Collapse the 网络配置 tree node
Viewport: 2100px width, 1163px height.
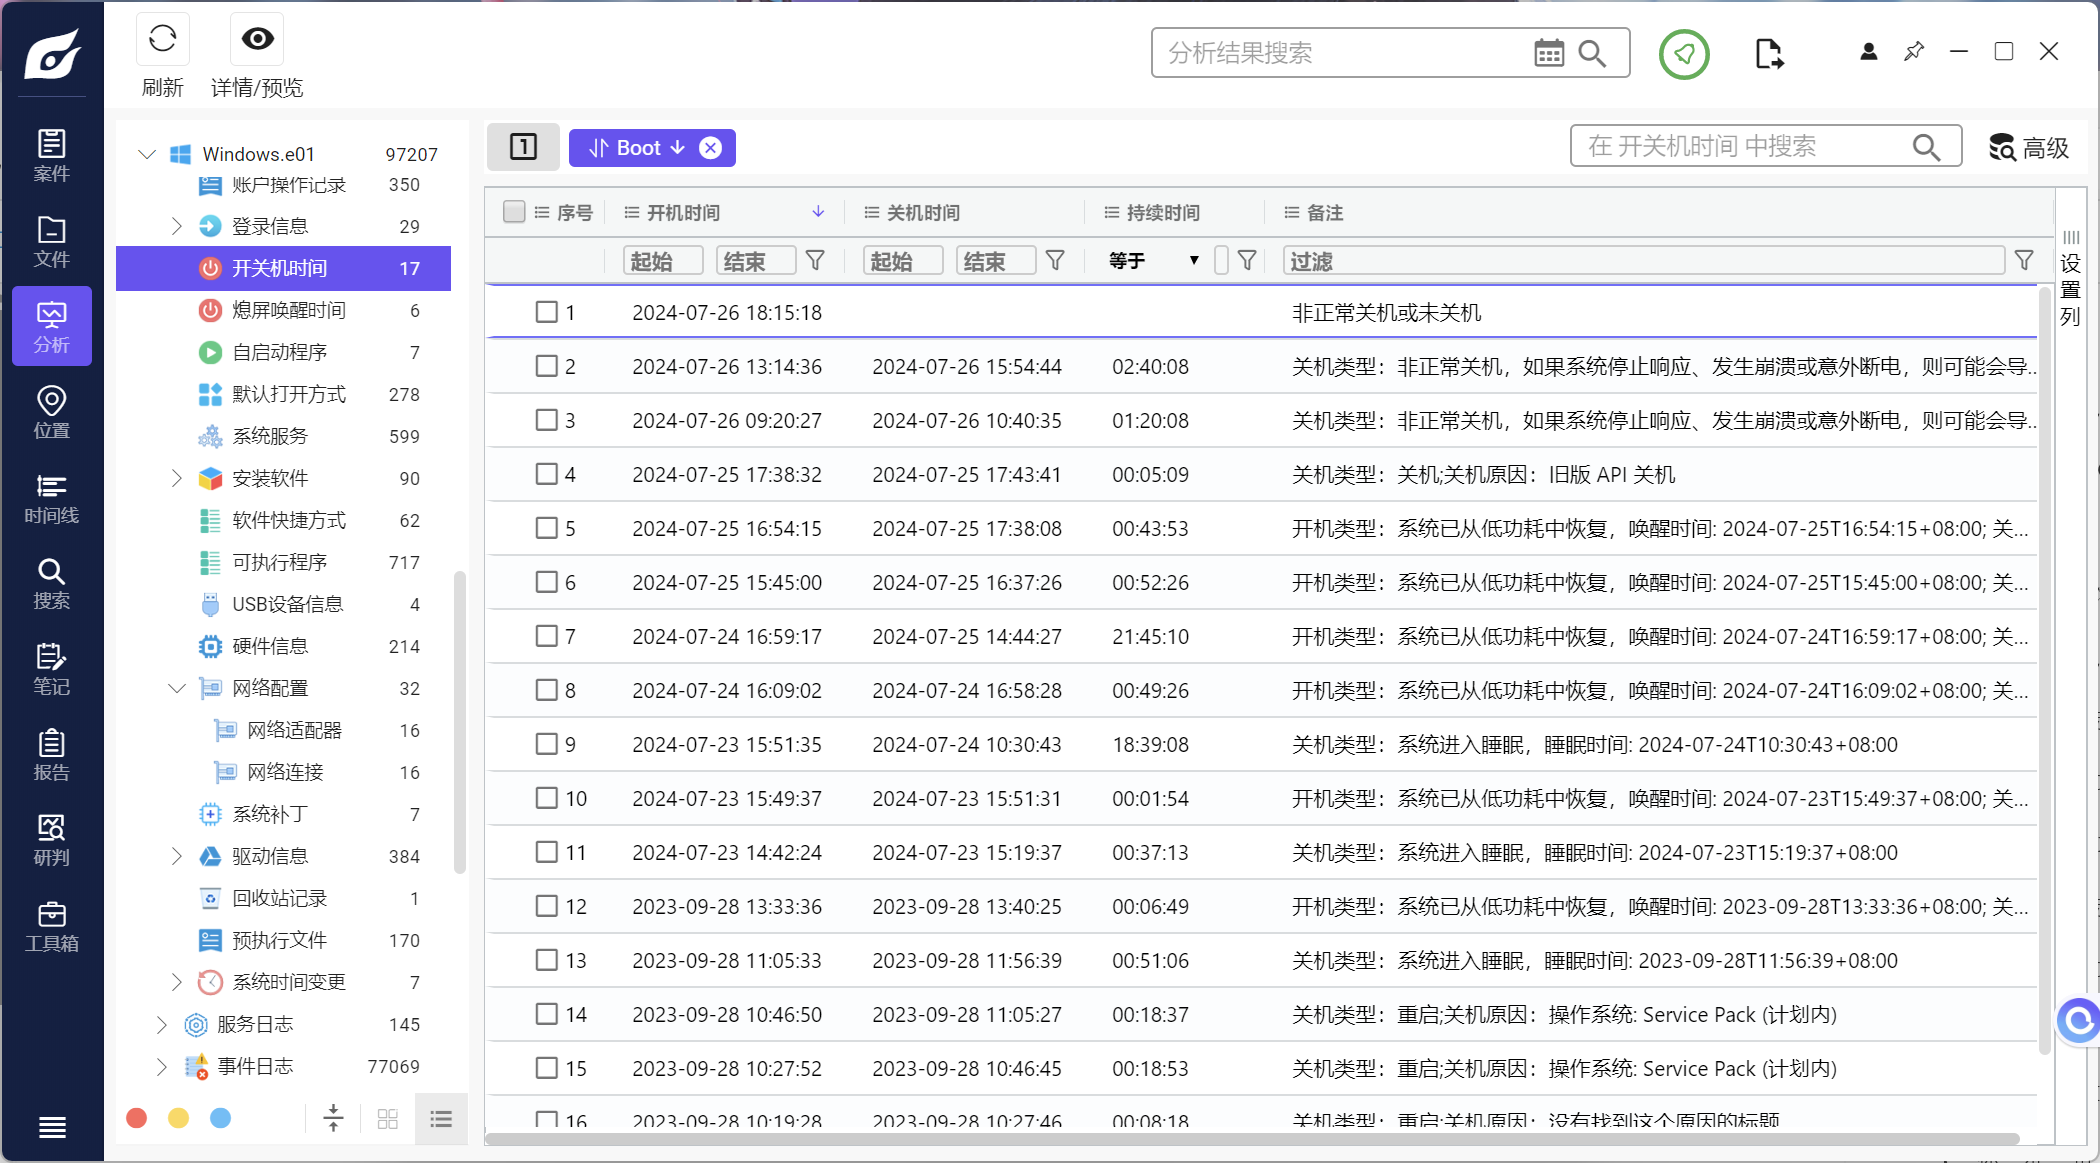(x=177, y=688)
